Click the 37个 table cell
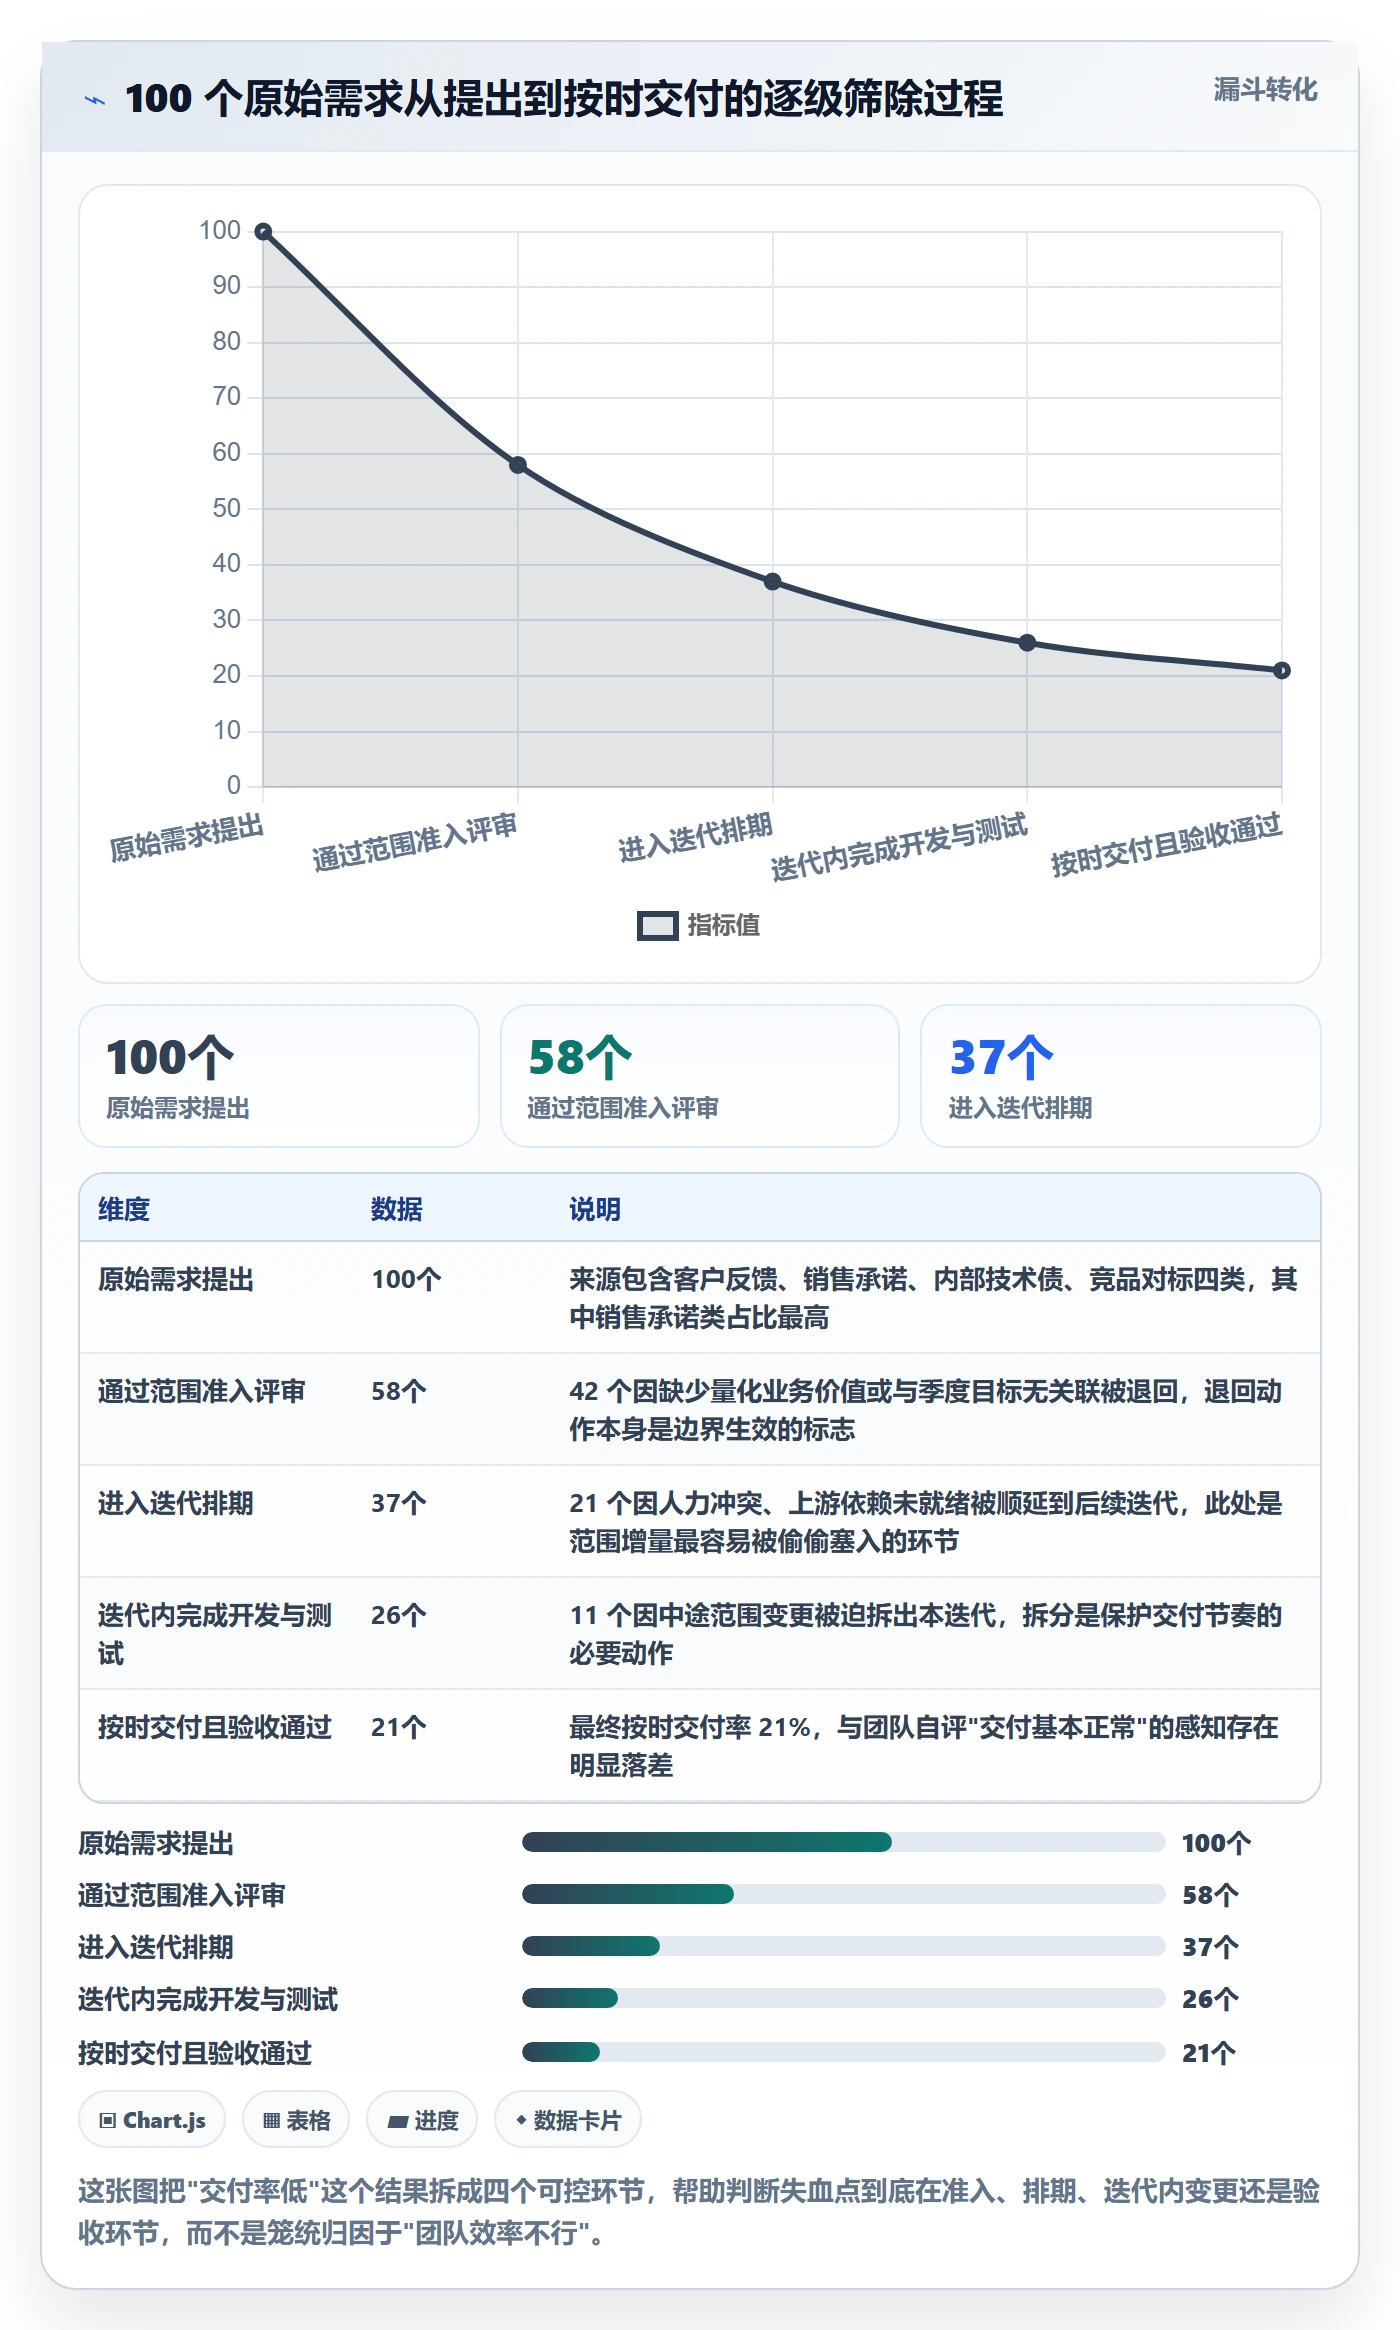The width and height of the screenshot is (1400, 2330). pos(399,1504)
